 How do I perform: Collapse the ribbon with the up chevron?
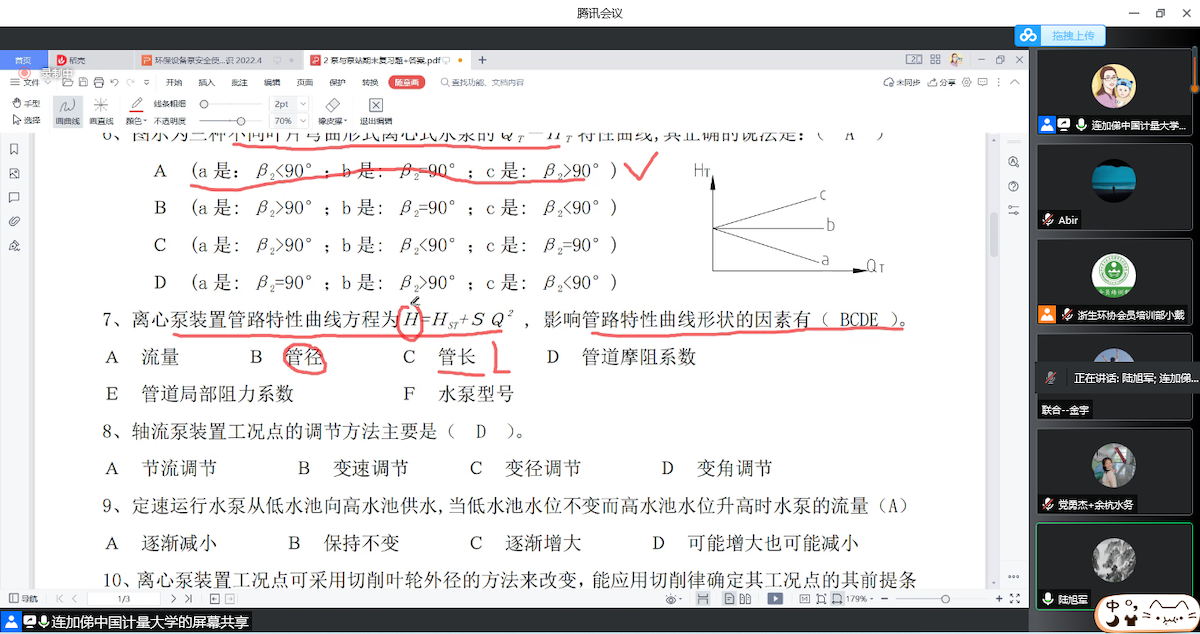tap(1014, 82)
